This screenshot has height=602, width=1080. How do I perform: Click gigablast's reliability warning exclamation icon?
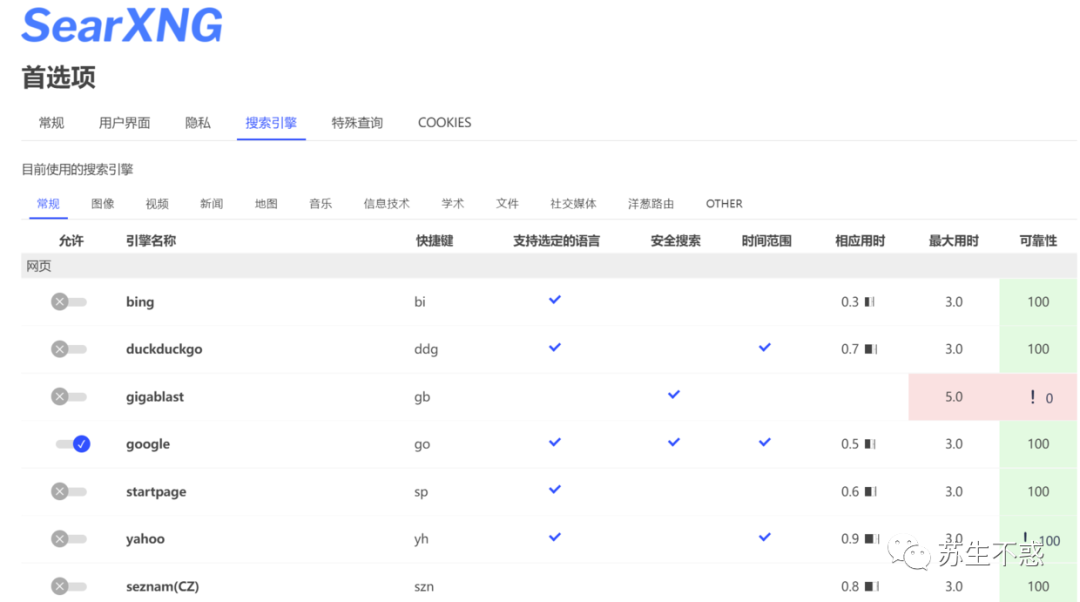click(1032, 397)
